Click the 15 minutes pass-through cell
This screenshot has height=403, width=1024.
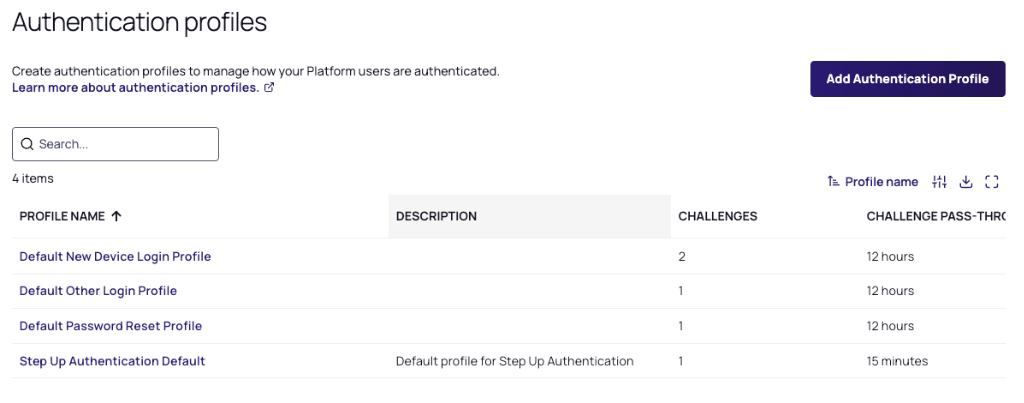(897, 361)
